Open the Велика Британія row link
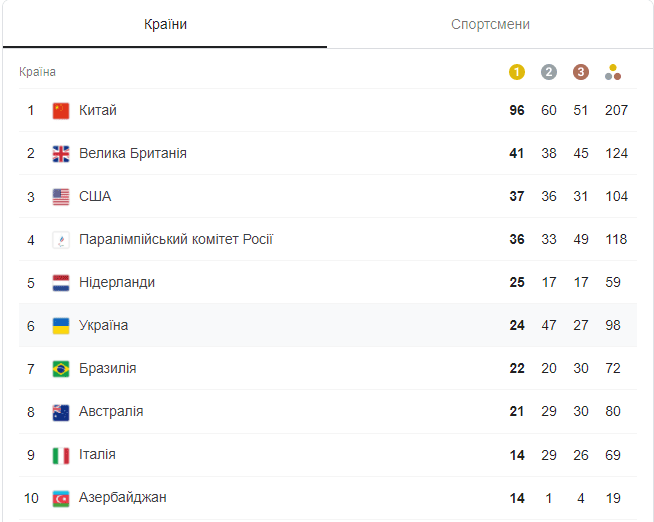This screenshot has height=522, width=654. (133, 153)
